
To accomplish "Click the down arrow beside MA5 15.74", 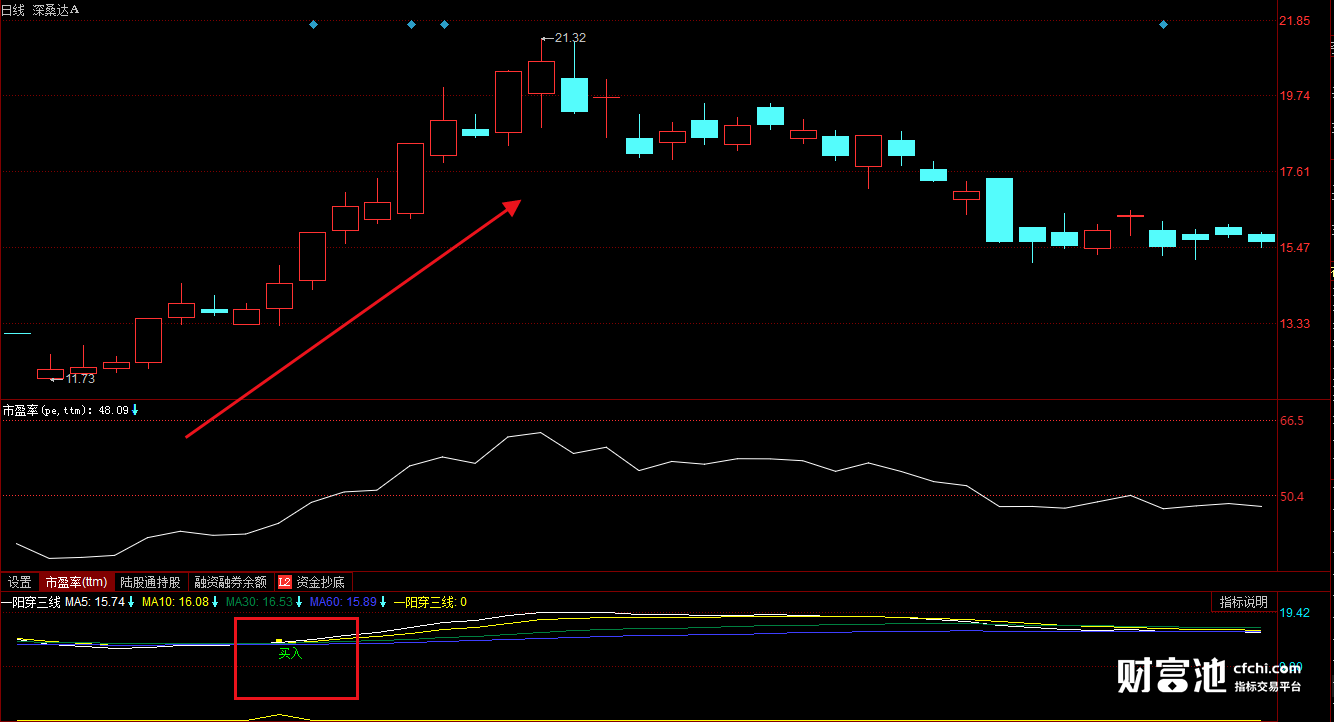I will (x=131, y=602).
